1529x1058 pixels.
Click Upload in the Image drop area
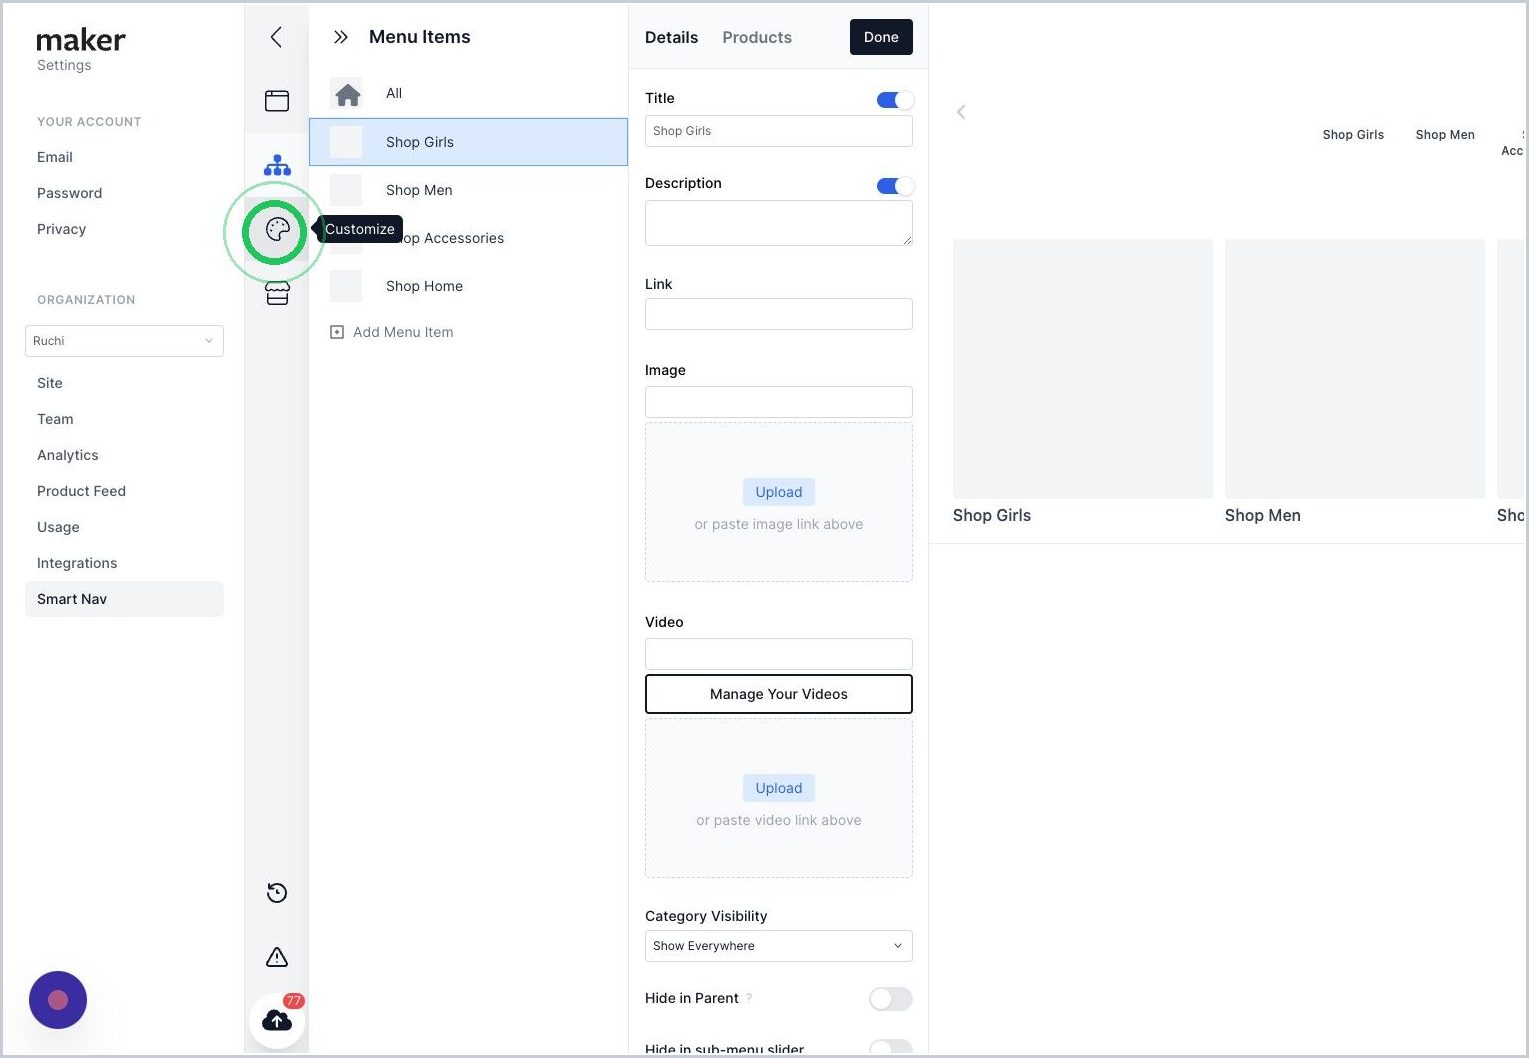click(x=779, y=492)
